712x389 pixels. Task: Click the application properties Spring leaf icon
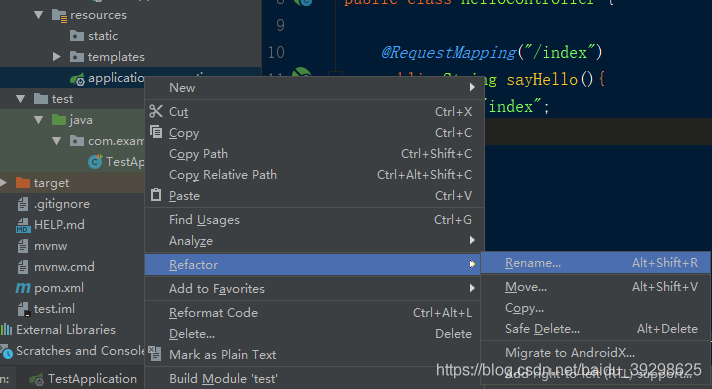(77, 79)
